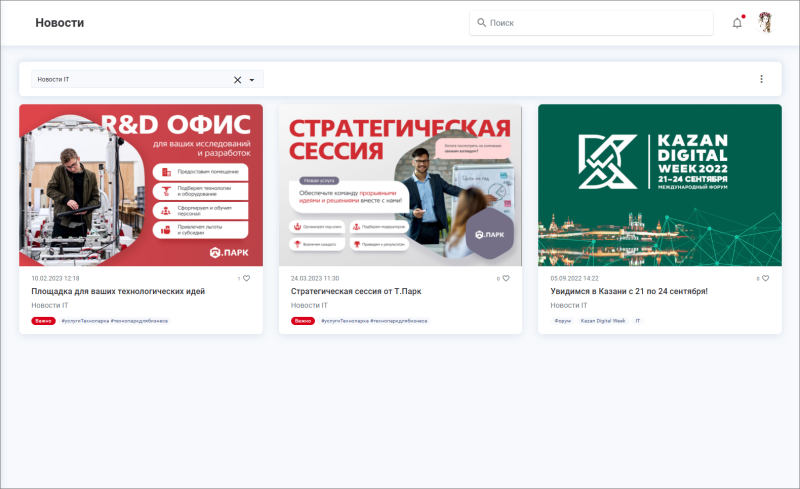Open the three-dot options menu
This screenshot has height=489, width=800.
coord(761,79)
